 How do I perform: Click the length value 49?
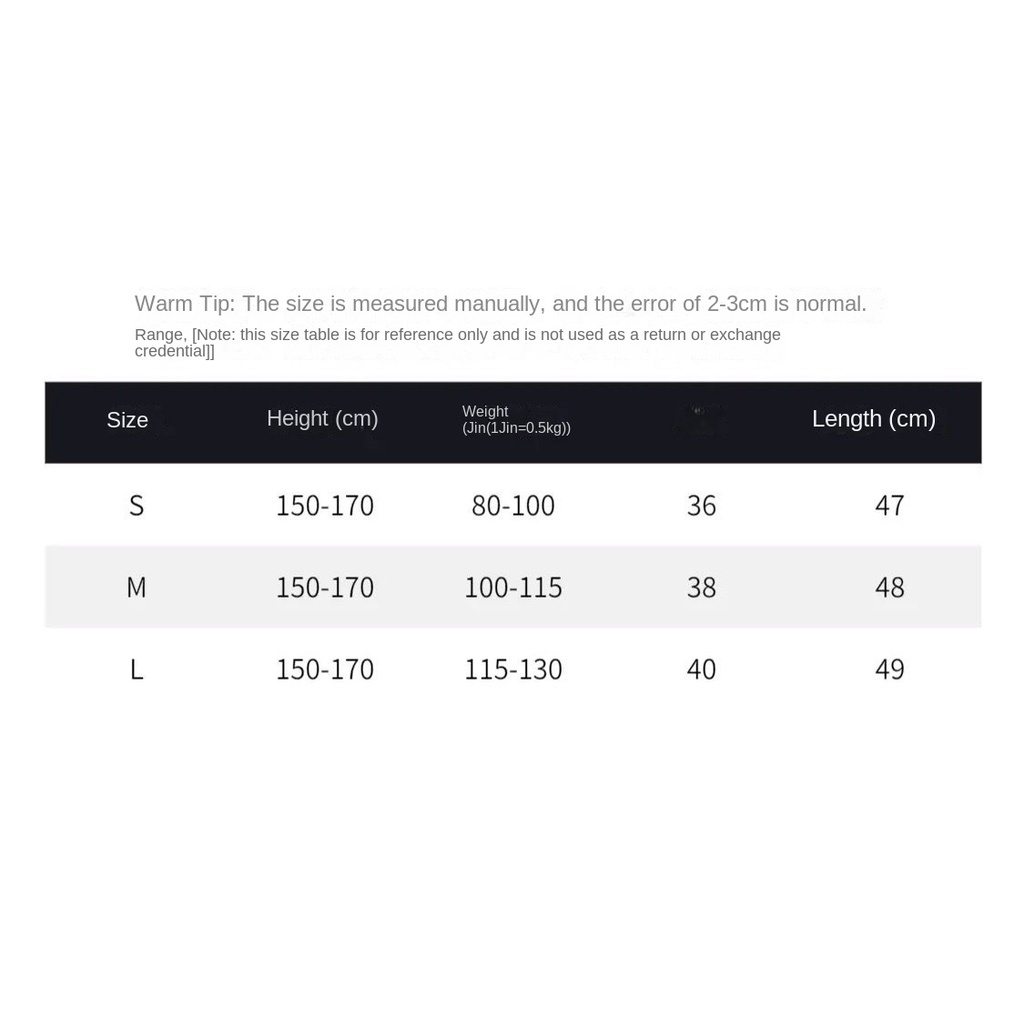[x=889, y=669]
